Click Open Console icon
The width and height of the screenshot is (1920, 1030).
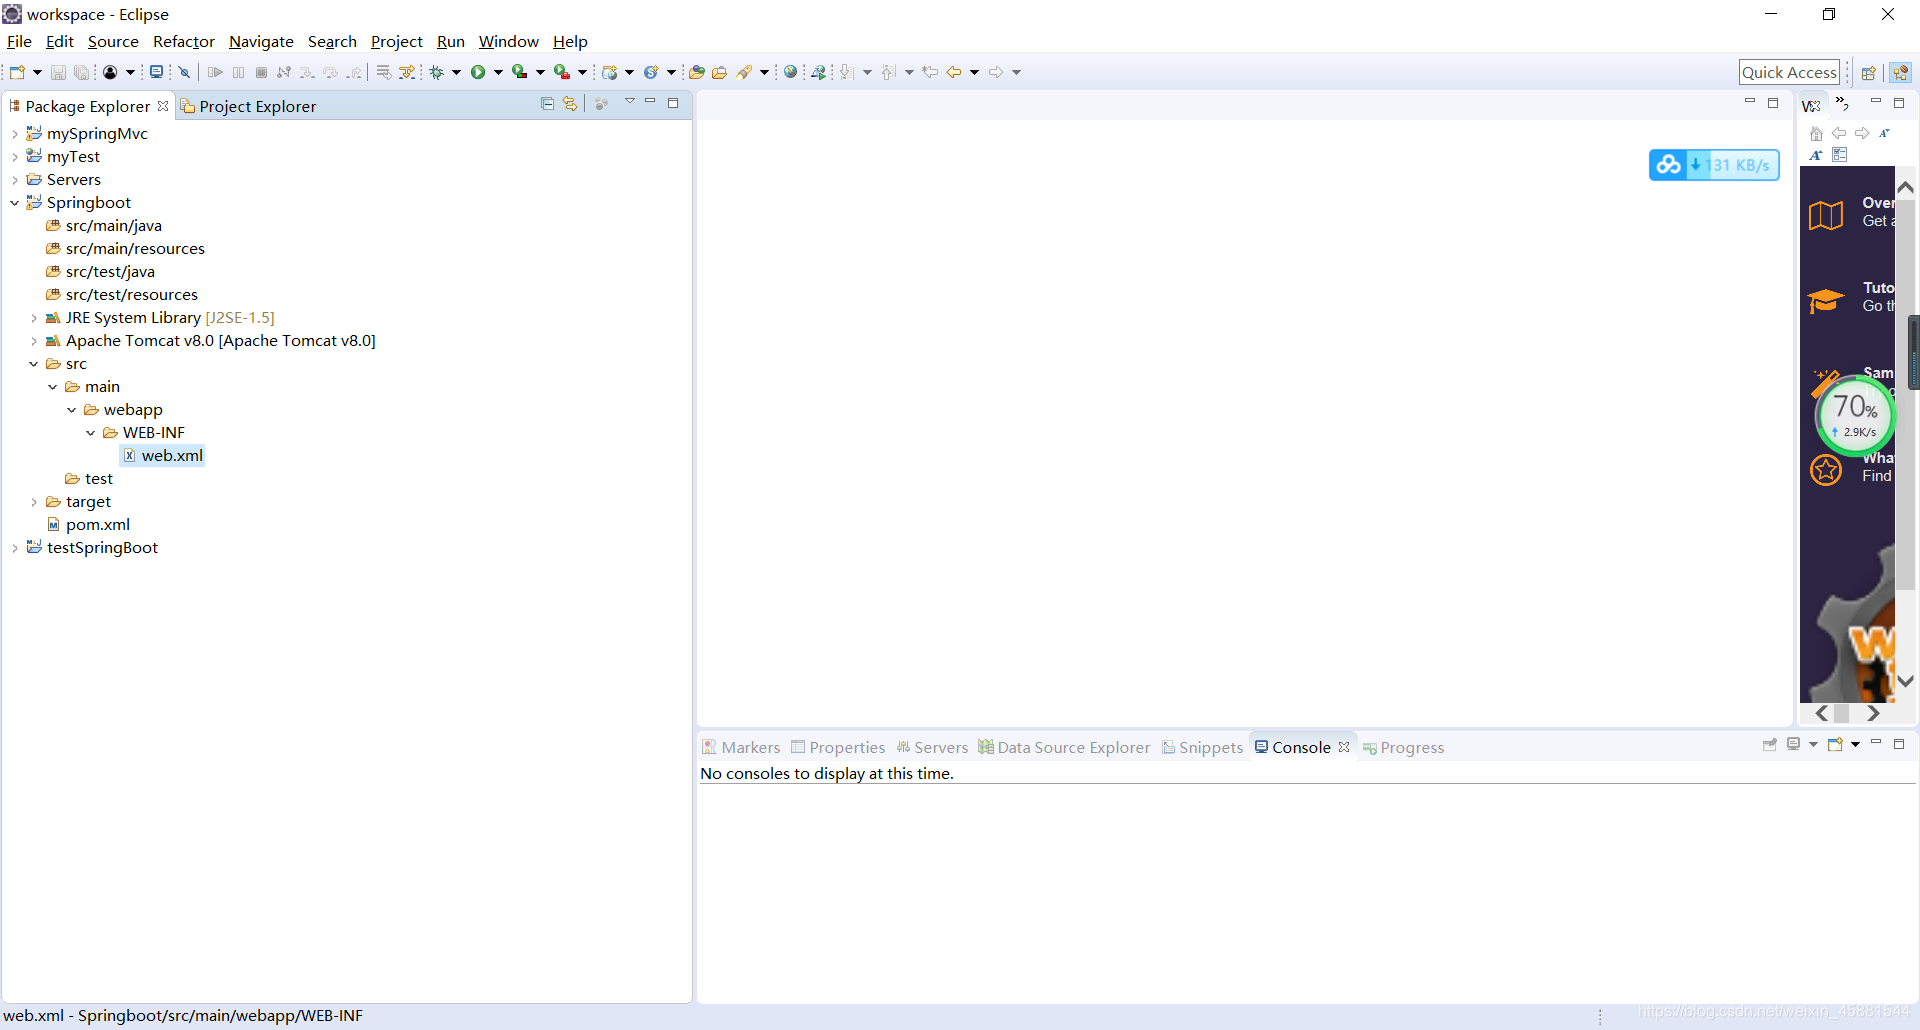click(x=1835, y=744)
